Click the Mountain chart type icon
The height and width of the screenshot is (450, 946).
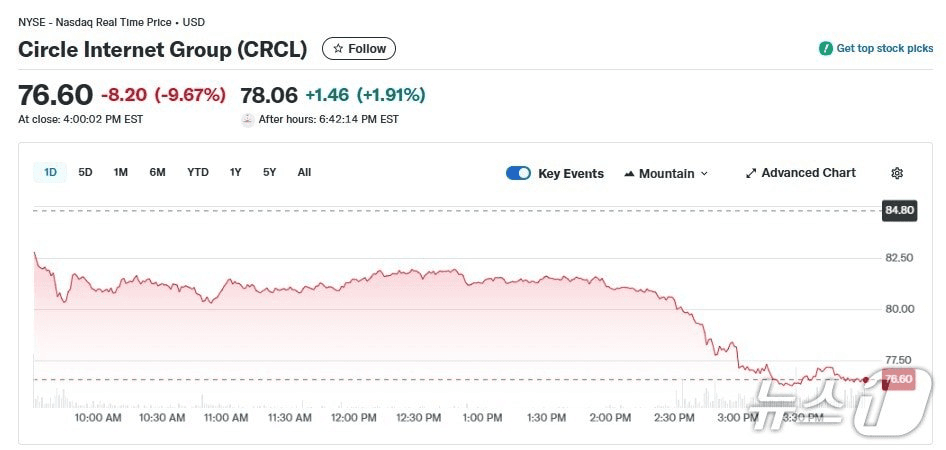point(629,174)
